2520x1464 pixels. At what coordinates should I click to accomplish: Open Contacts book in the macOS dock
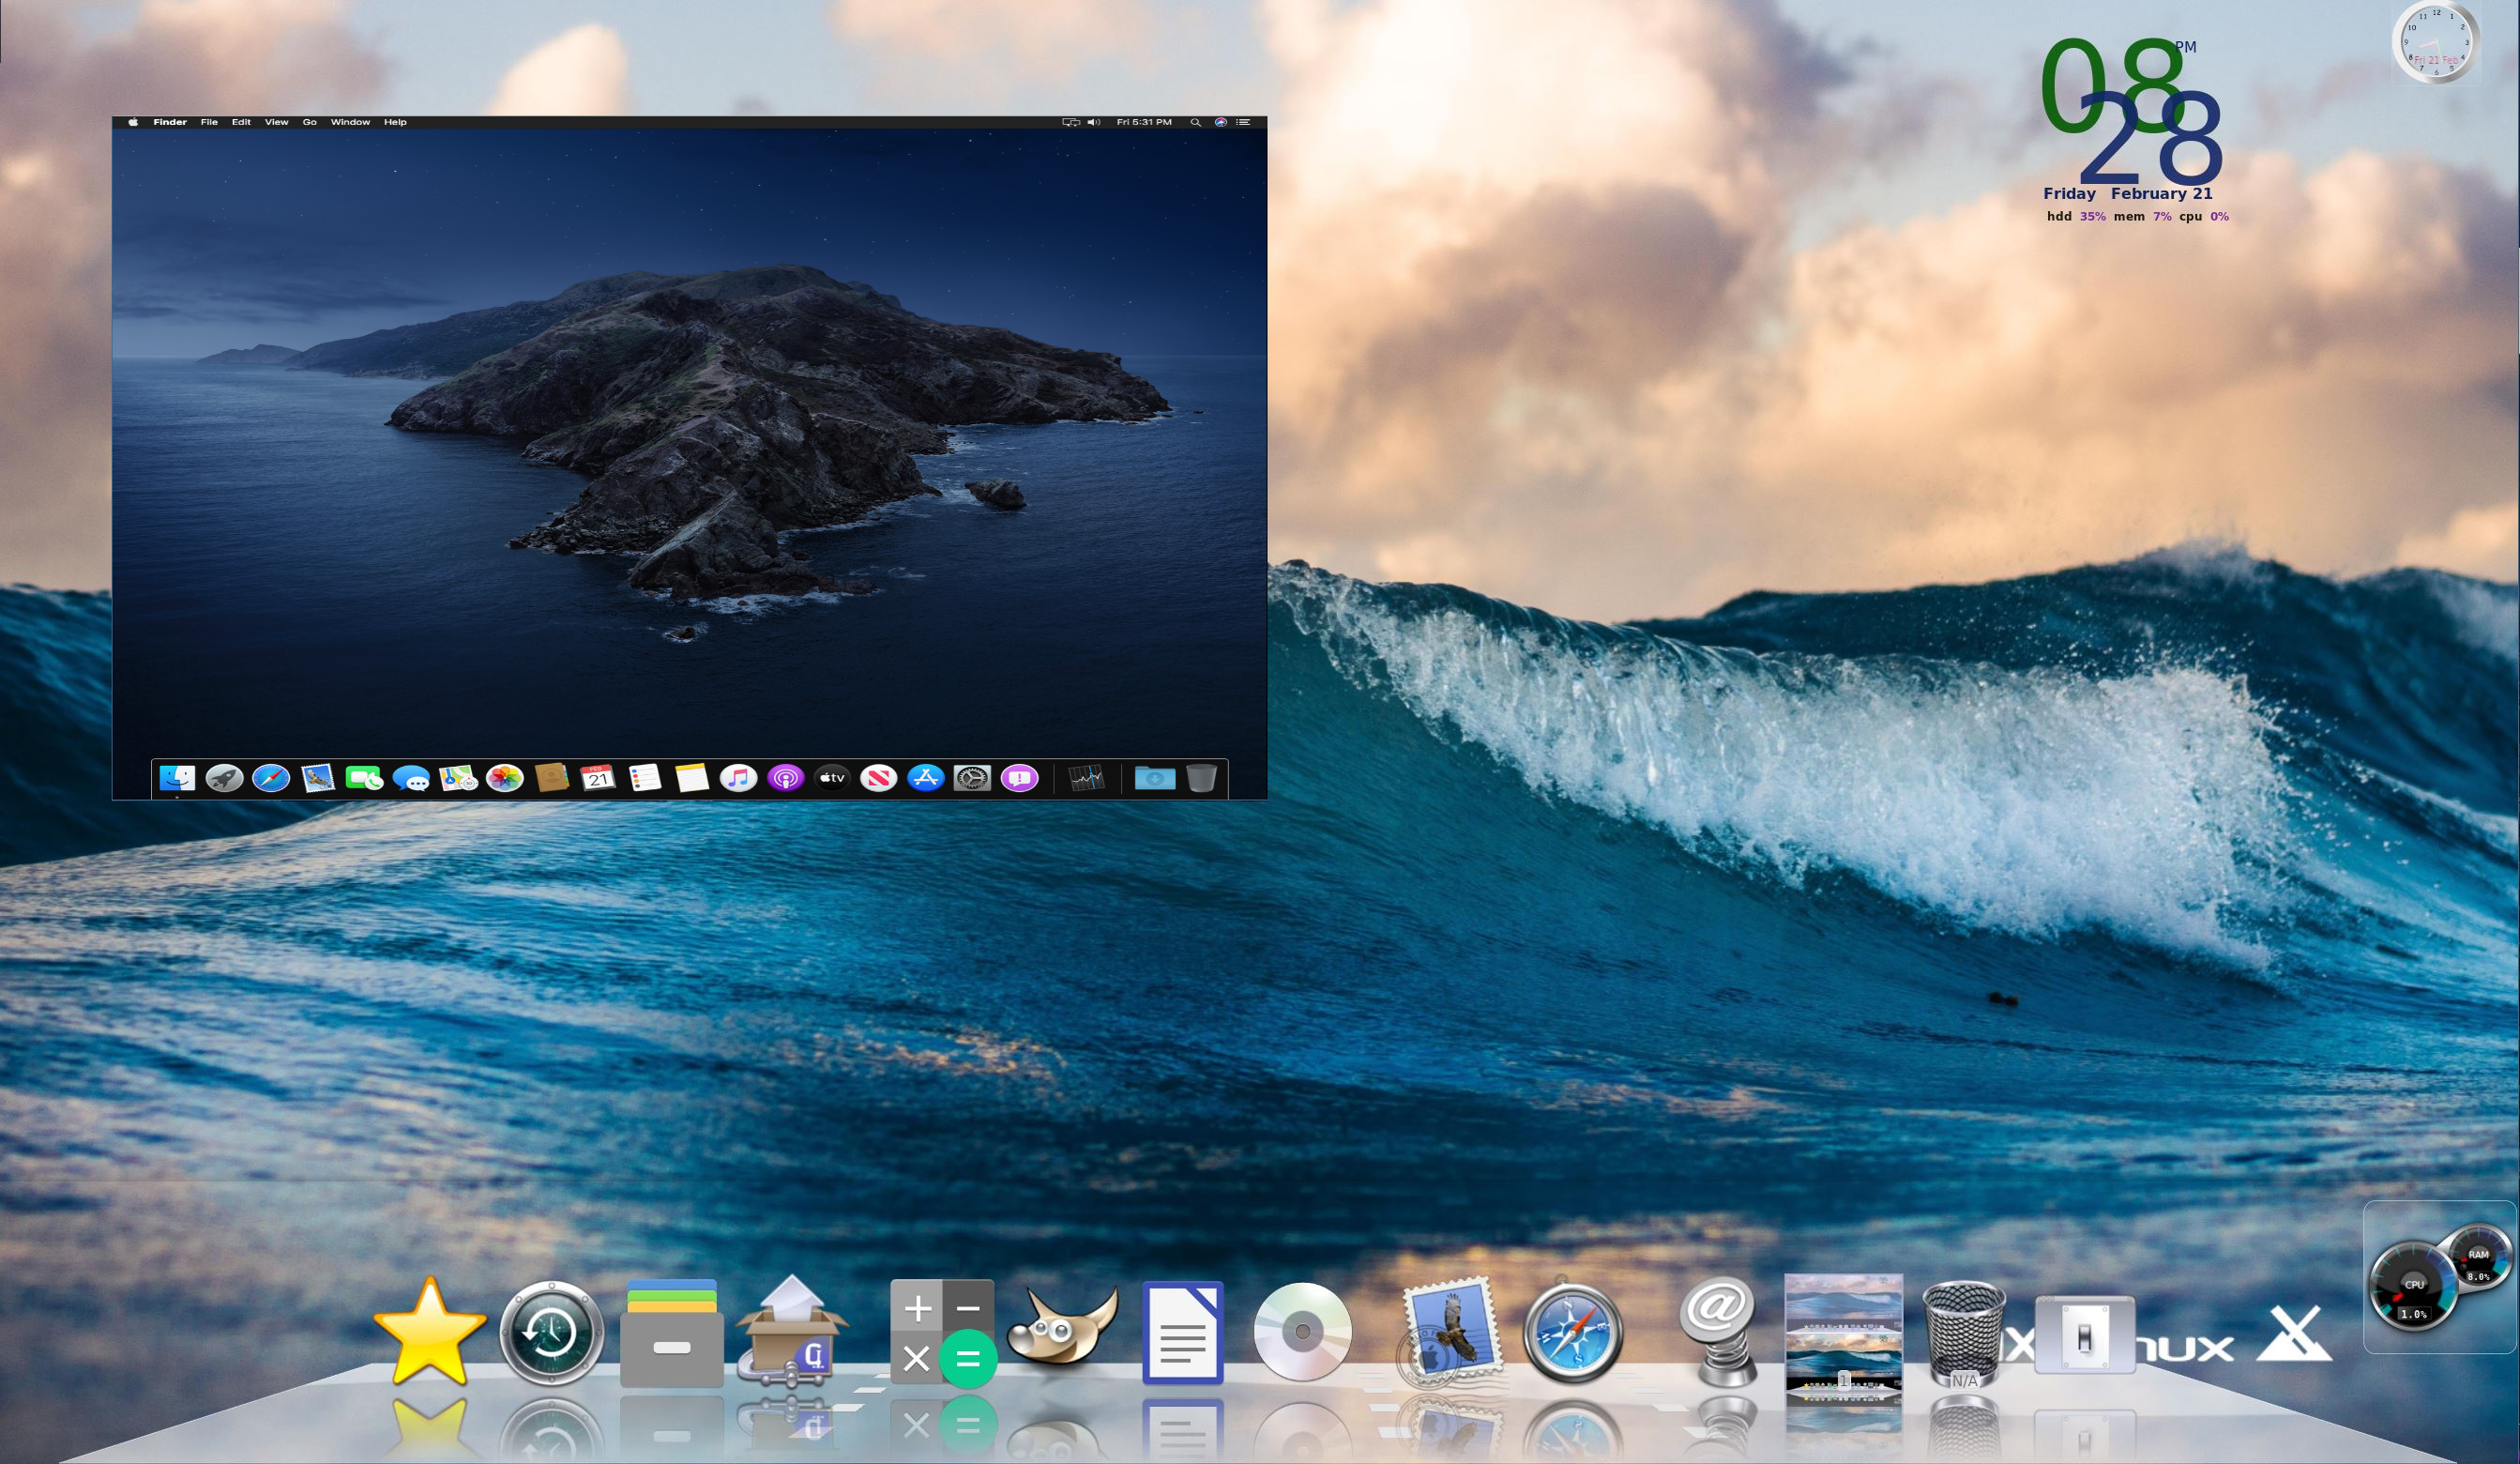point(552,777)
